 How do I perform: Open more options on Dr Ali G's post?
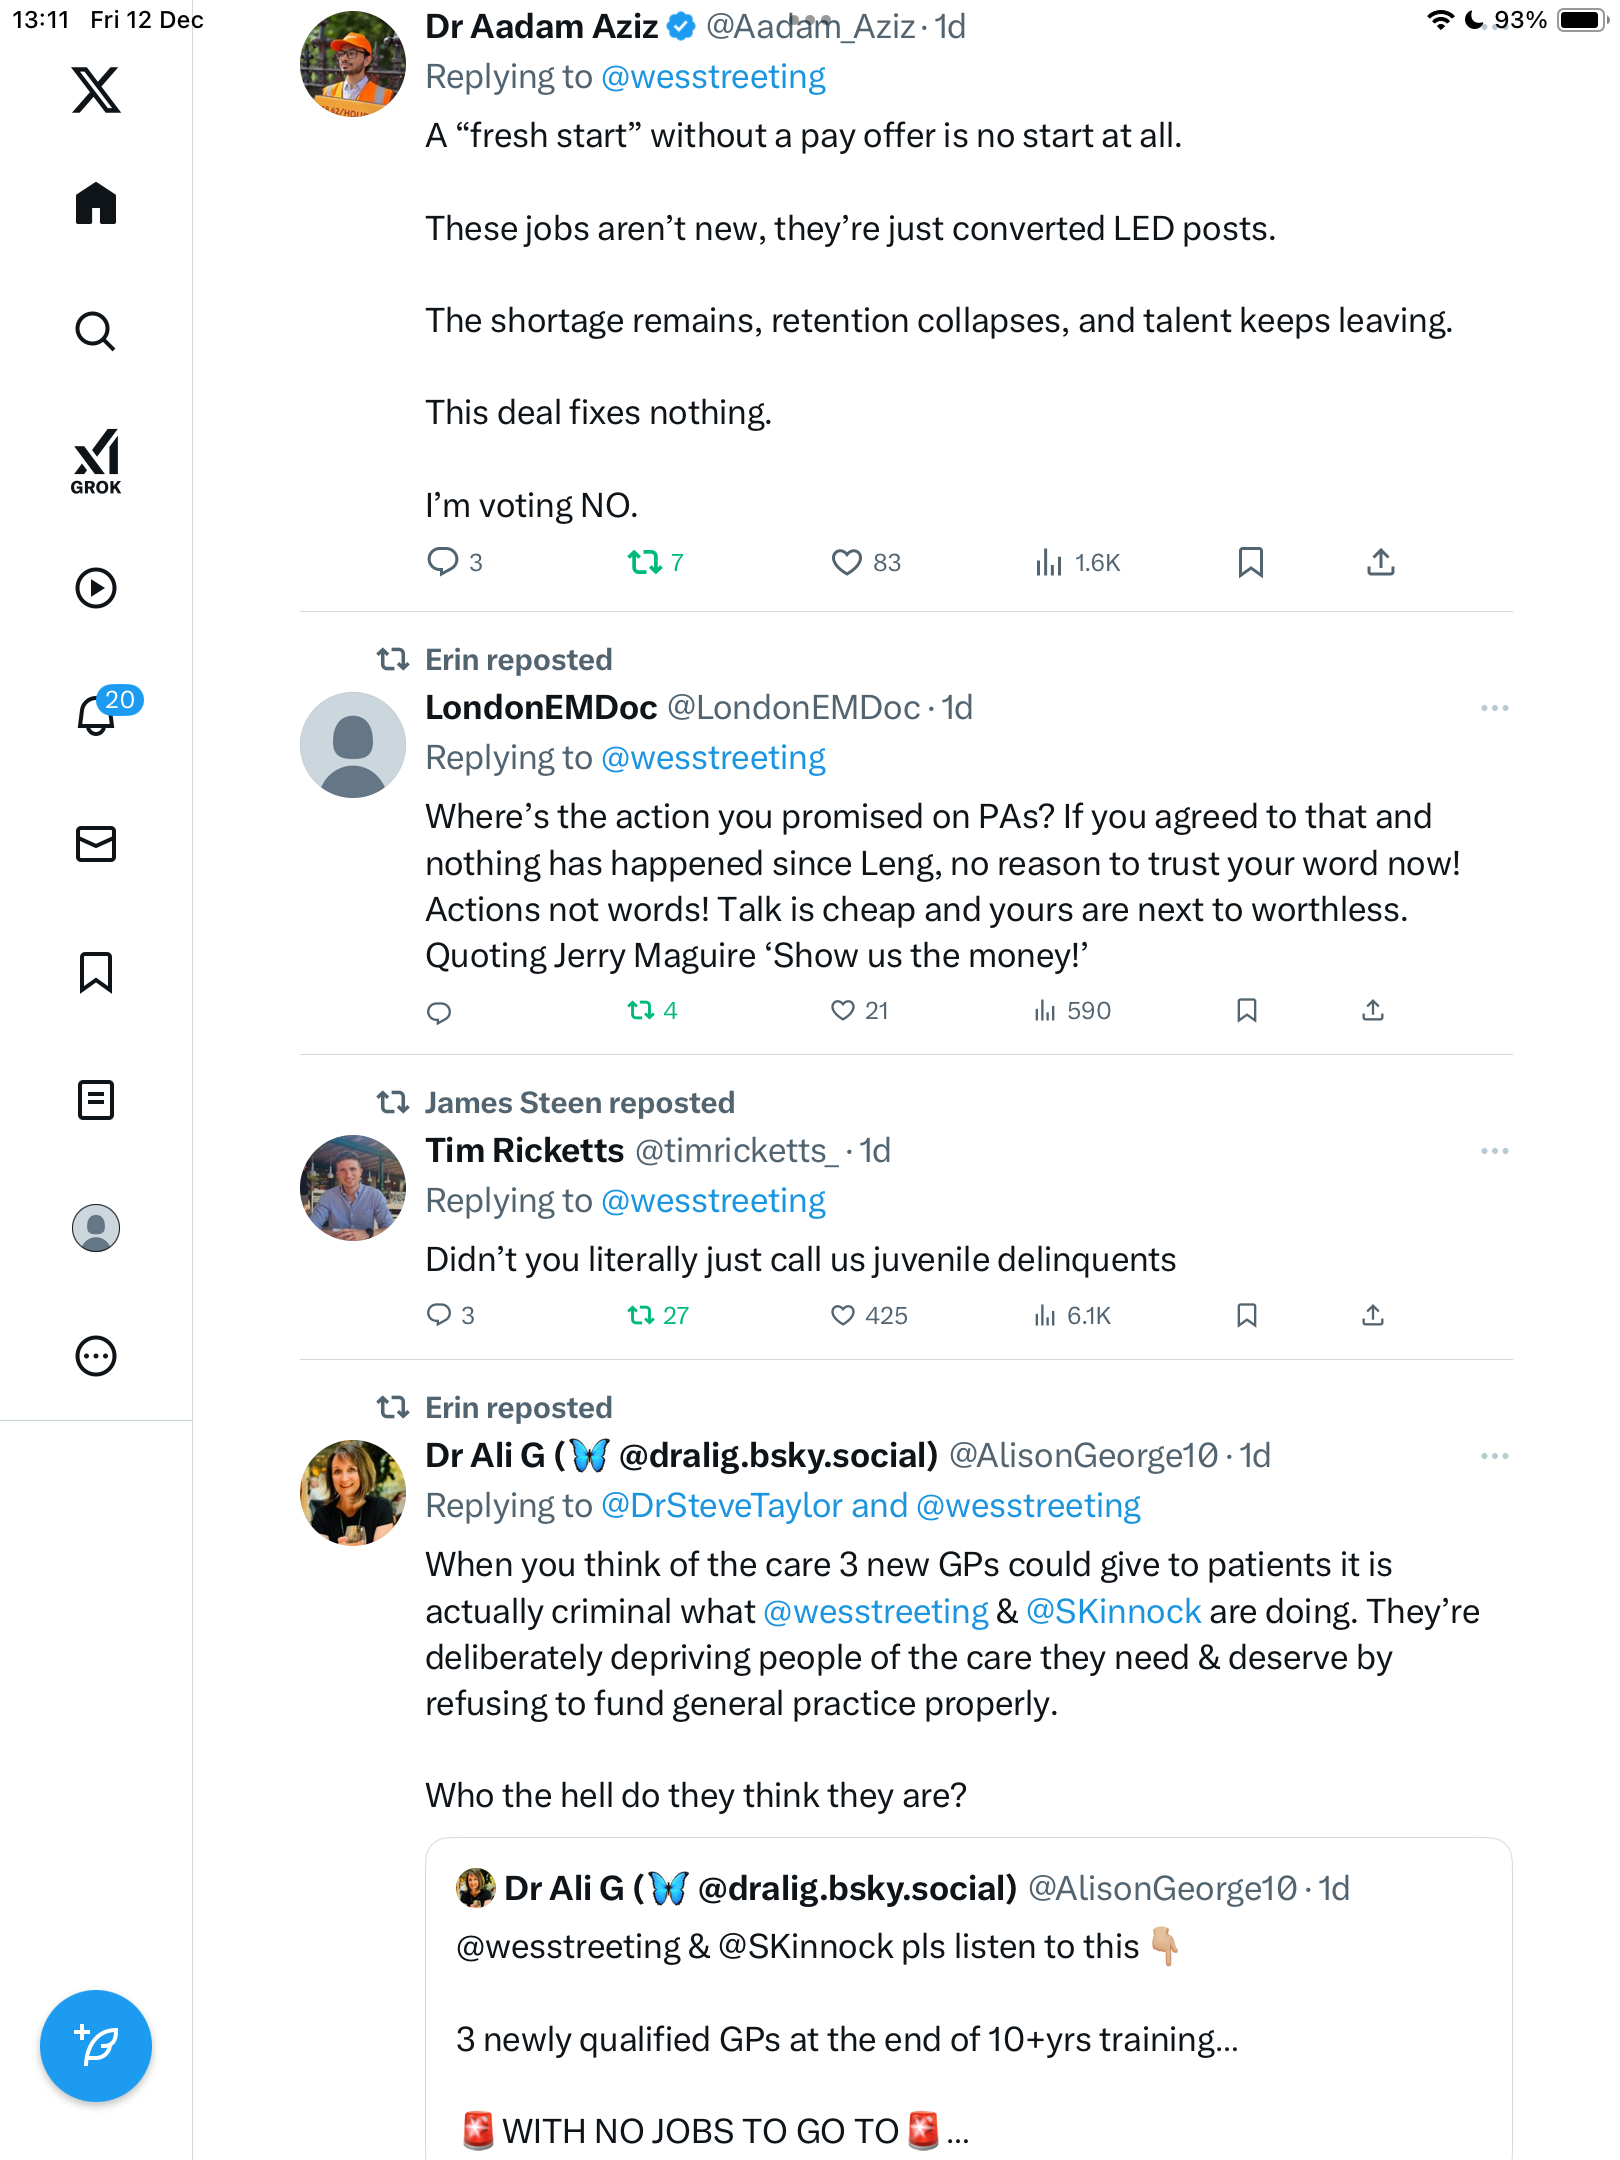coord(1494,1456)
